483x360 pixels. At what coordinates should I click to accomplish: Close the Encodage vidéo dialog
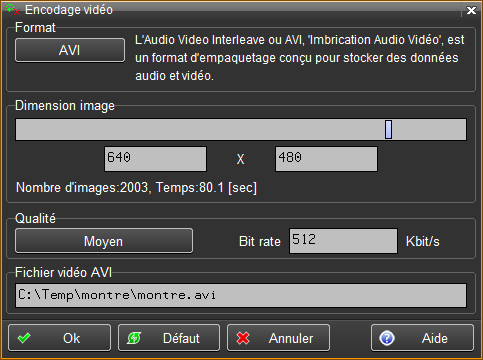click(471, 10)
